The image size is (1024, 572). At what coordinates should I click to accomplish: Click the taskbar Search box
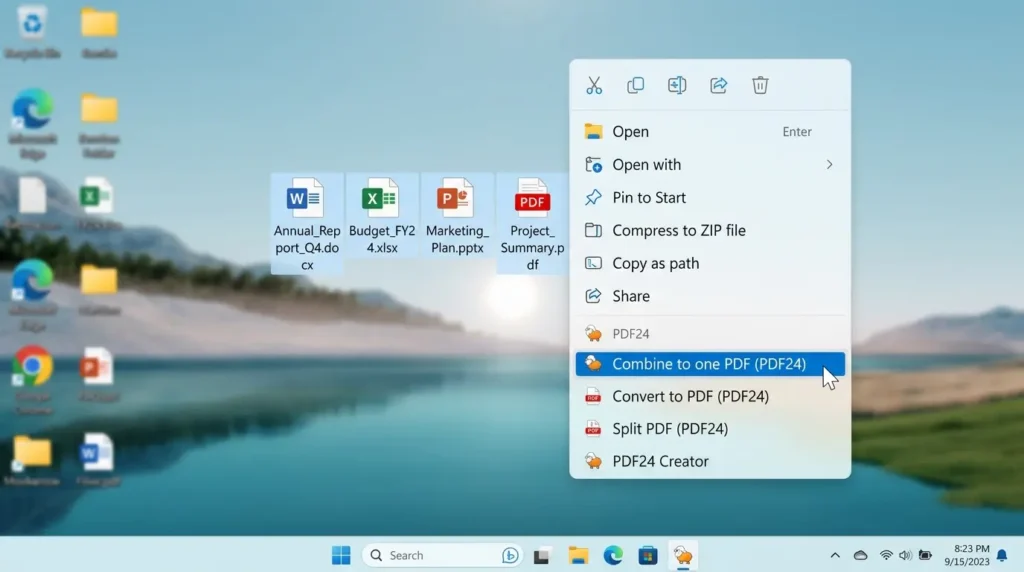coord(443,556)
